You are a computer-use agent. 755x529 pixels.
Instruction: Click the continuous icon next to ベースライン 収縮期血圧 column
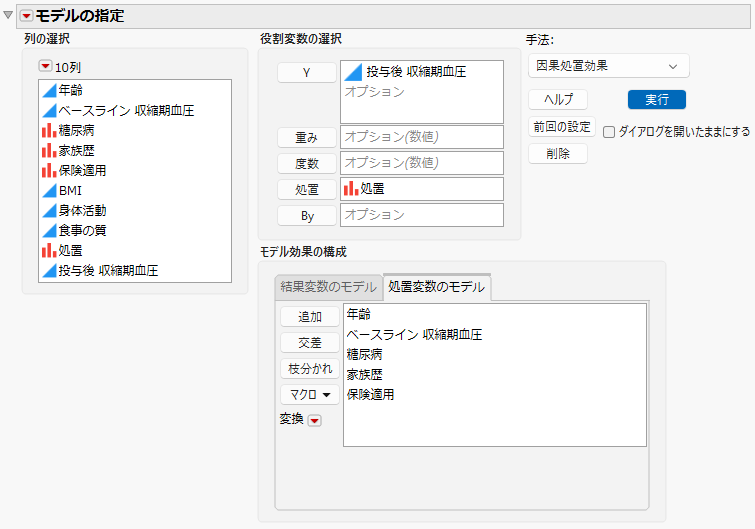pyautogui.click(x=49, y=111)
